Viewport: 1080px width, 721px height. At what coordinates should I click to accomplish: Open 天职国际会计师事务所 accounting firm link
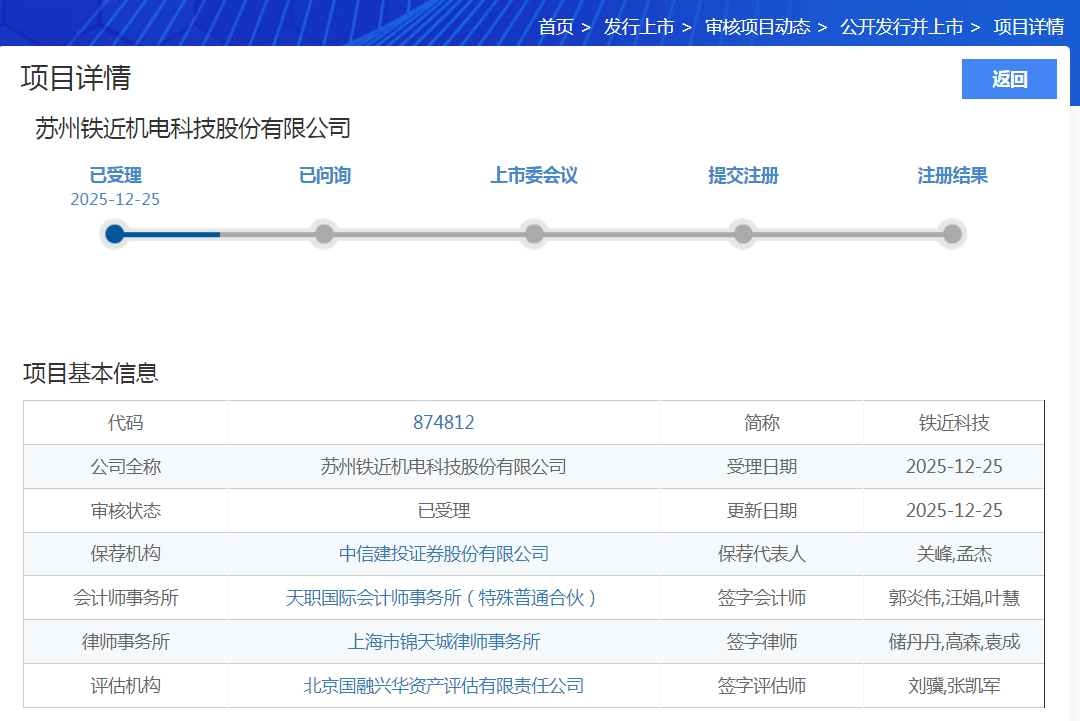[x=443, y=598]
